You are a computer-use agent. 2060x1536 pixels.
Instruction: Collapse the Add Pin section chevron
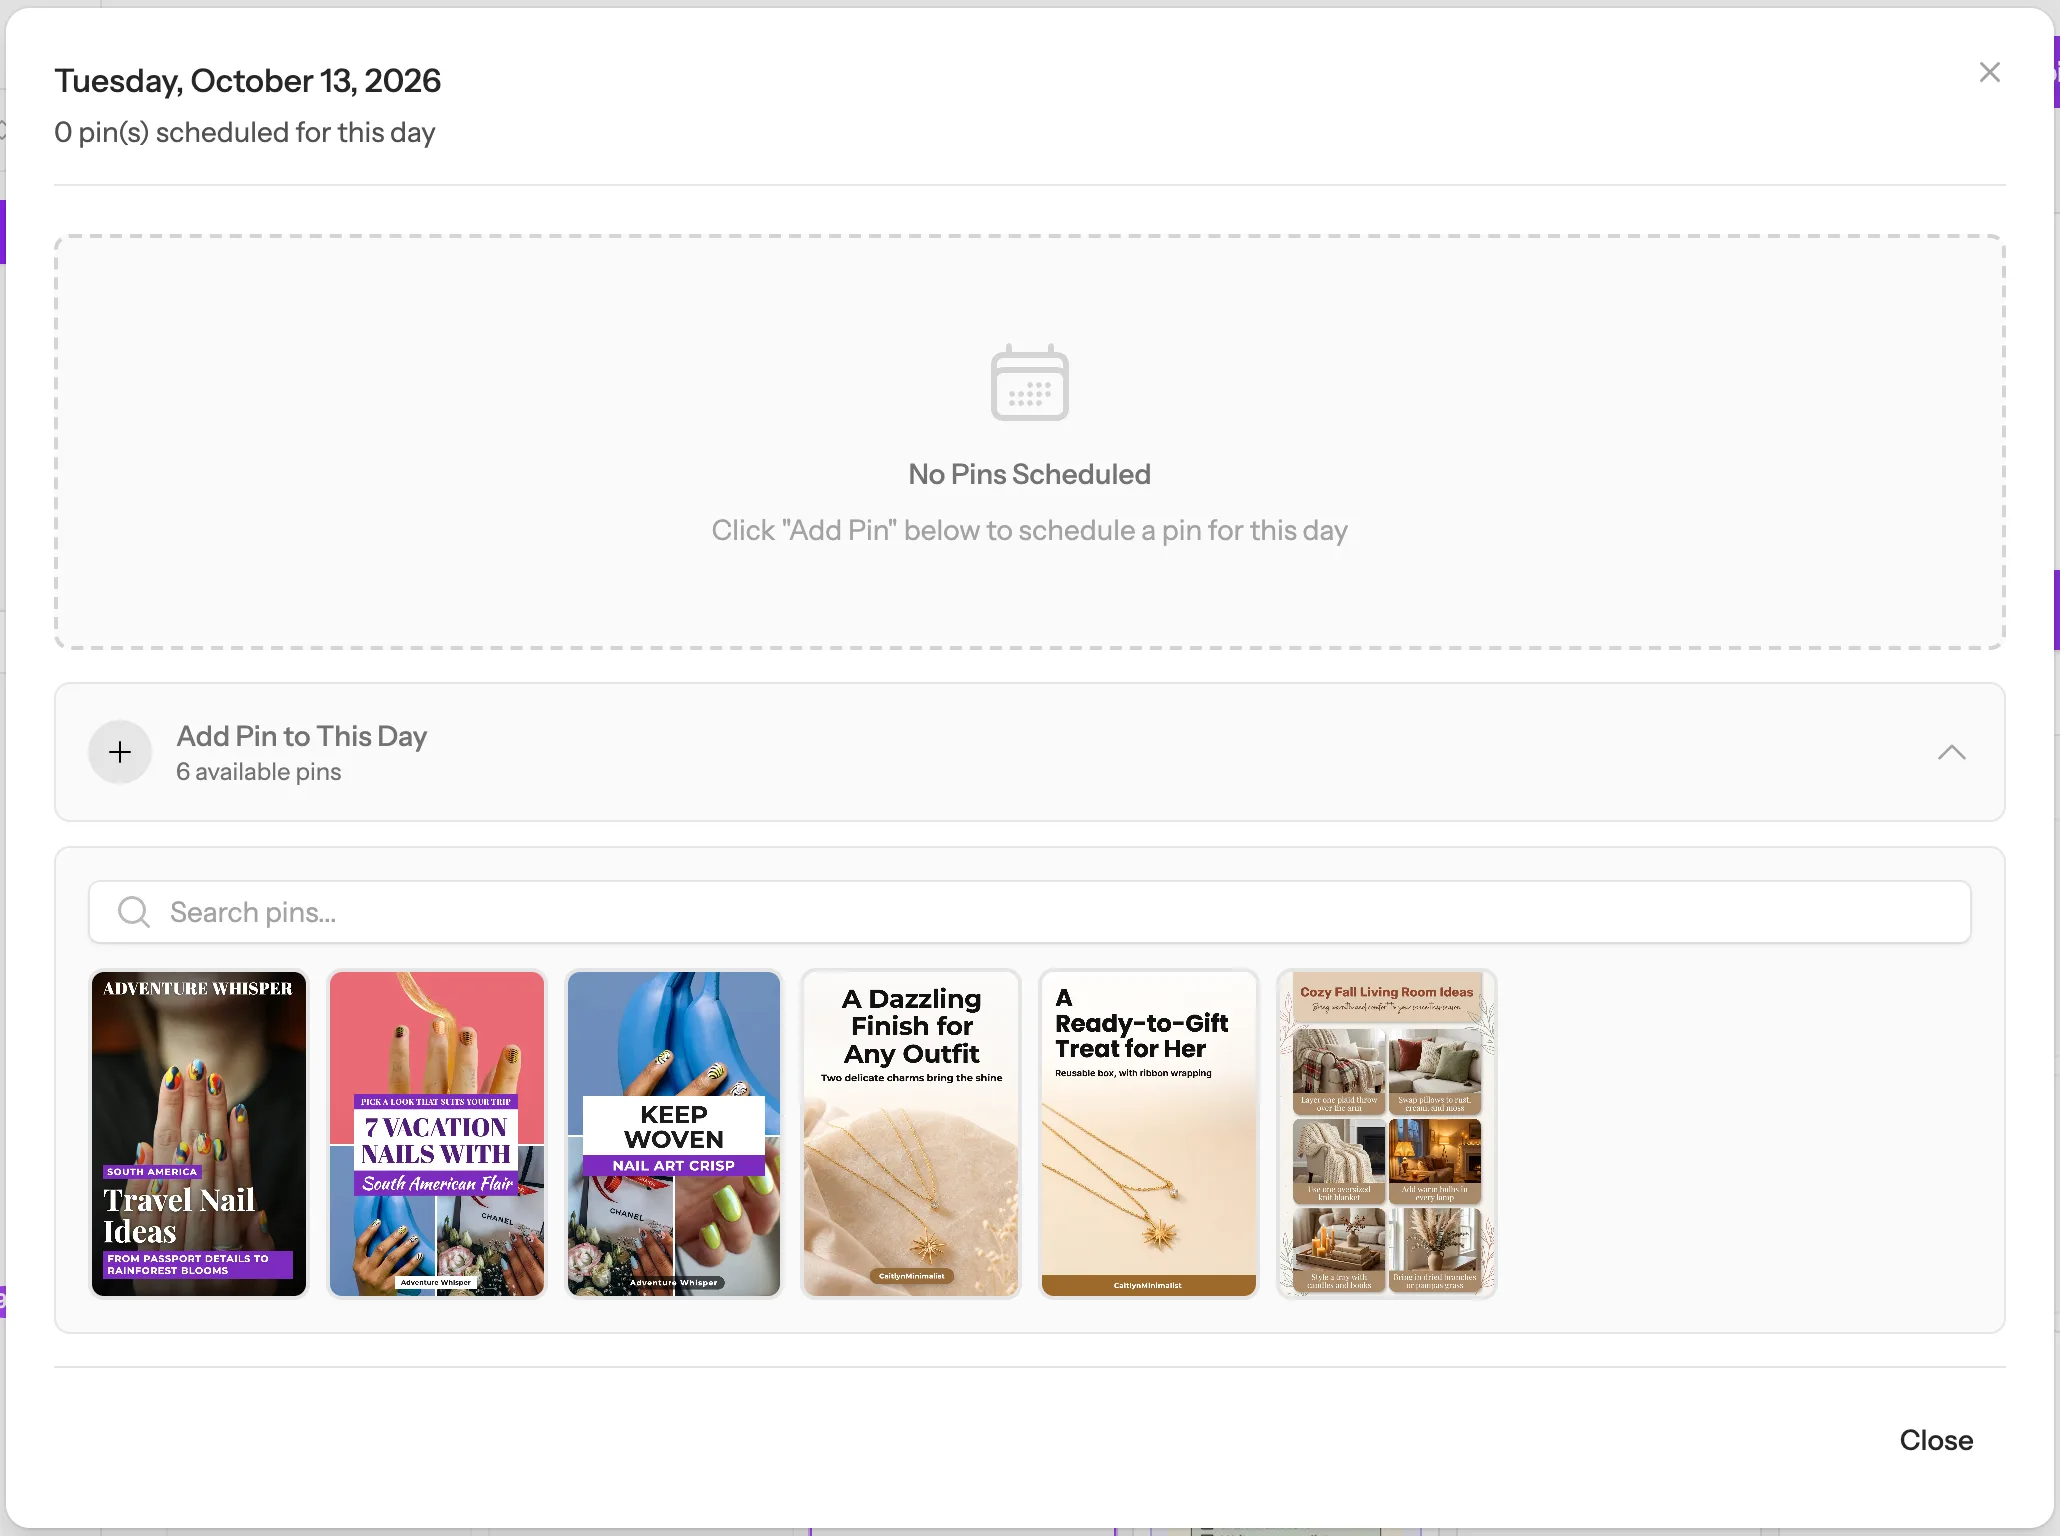(x=1951, y=752)
